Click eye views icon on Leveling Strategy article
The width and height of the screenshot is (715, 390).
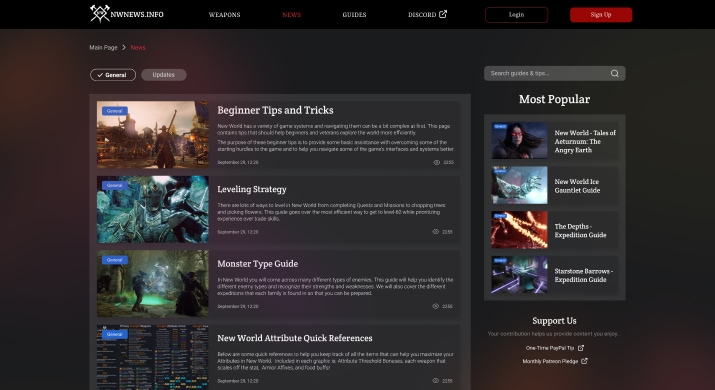(x=435, y=232)
